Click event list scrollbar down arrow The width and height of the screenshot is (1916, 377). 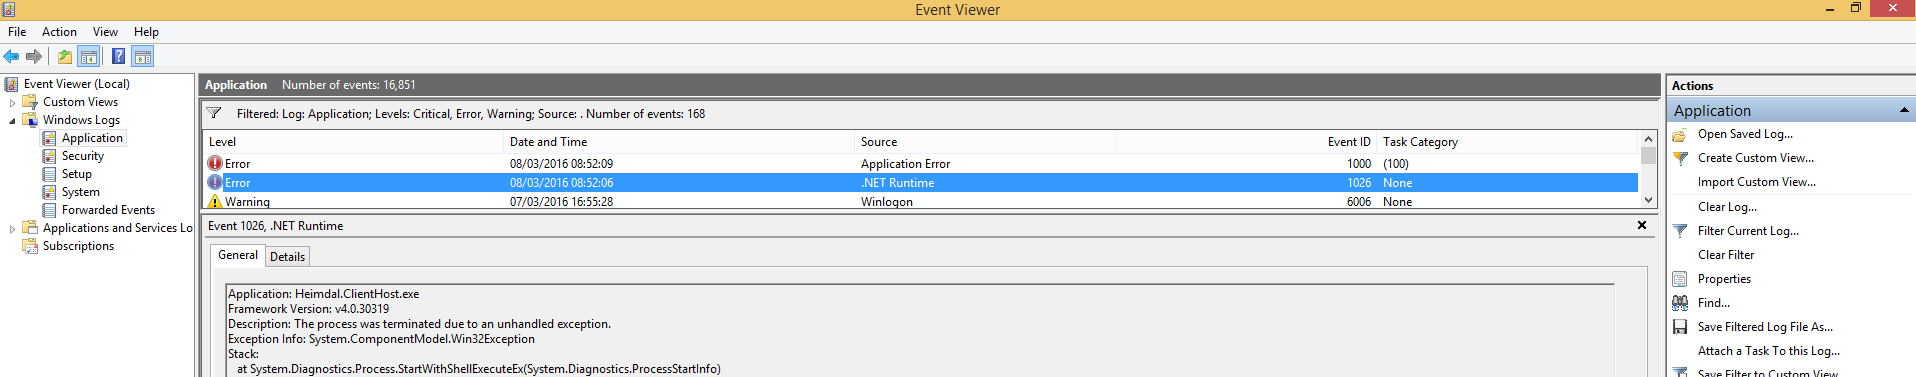1648,201
